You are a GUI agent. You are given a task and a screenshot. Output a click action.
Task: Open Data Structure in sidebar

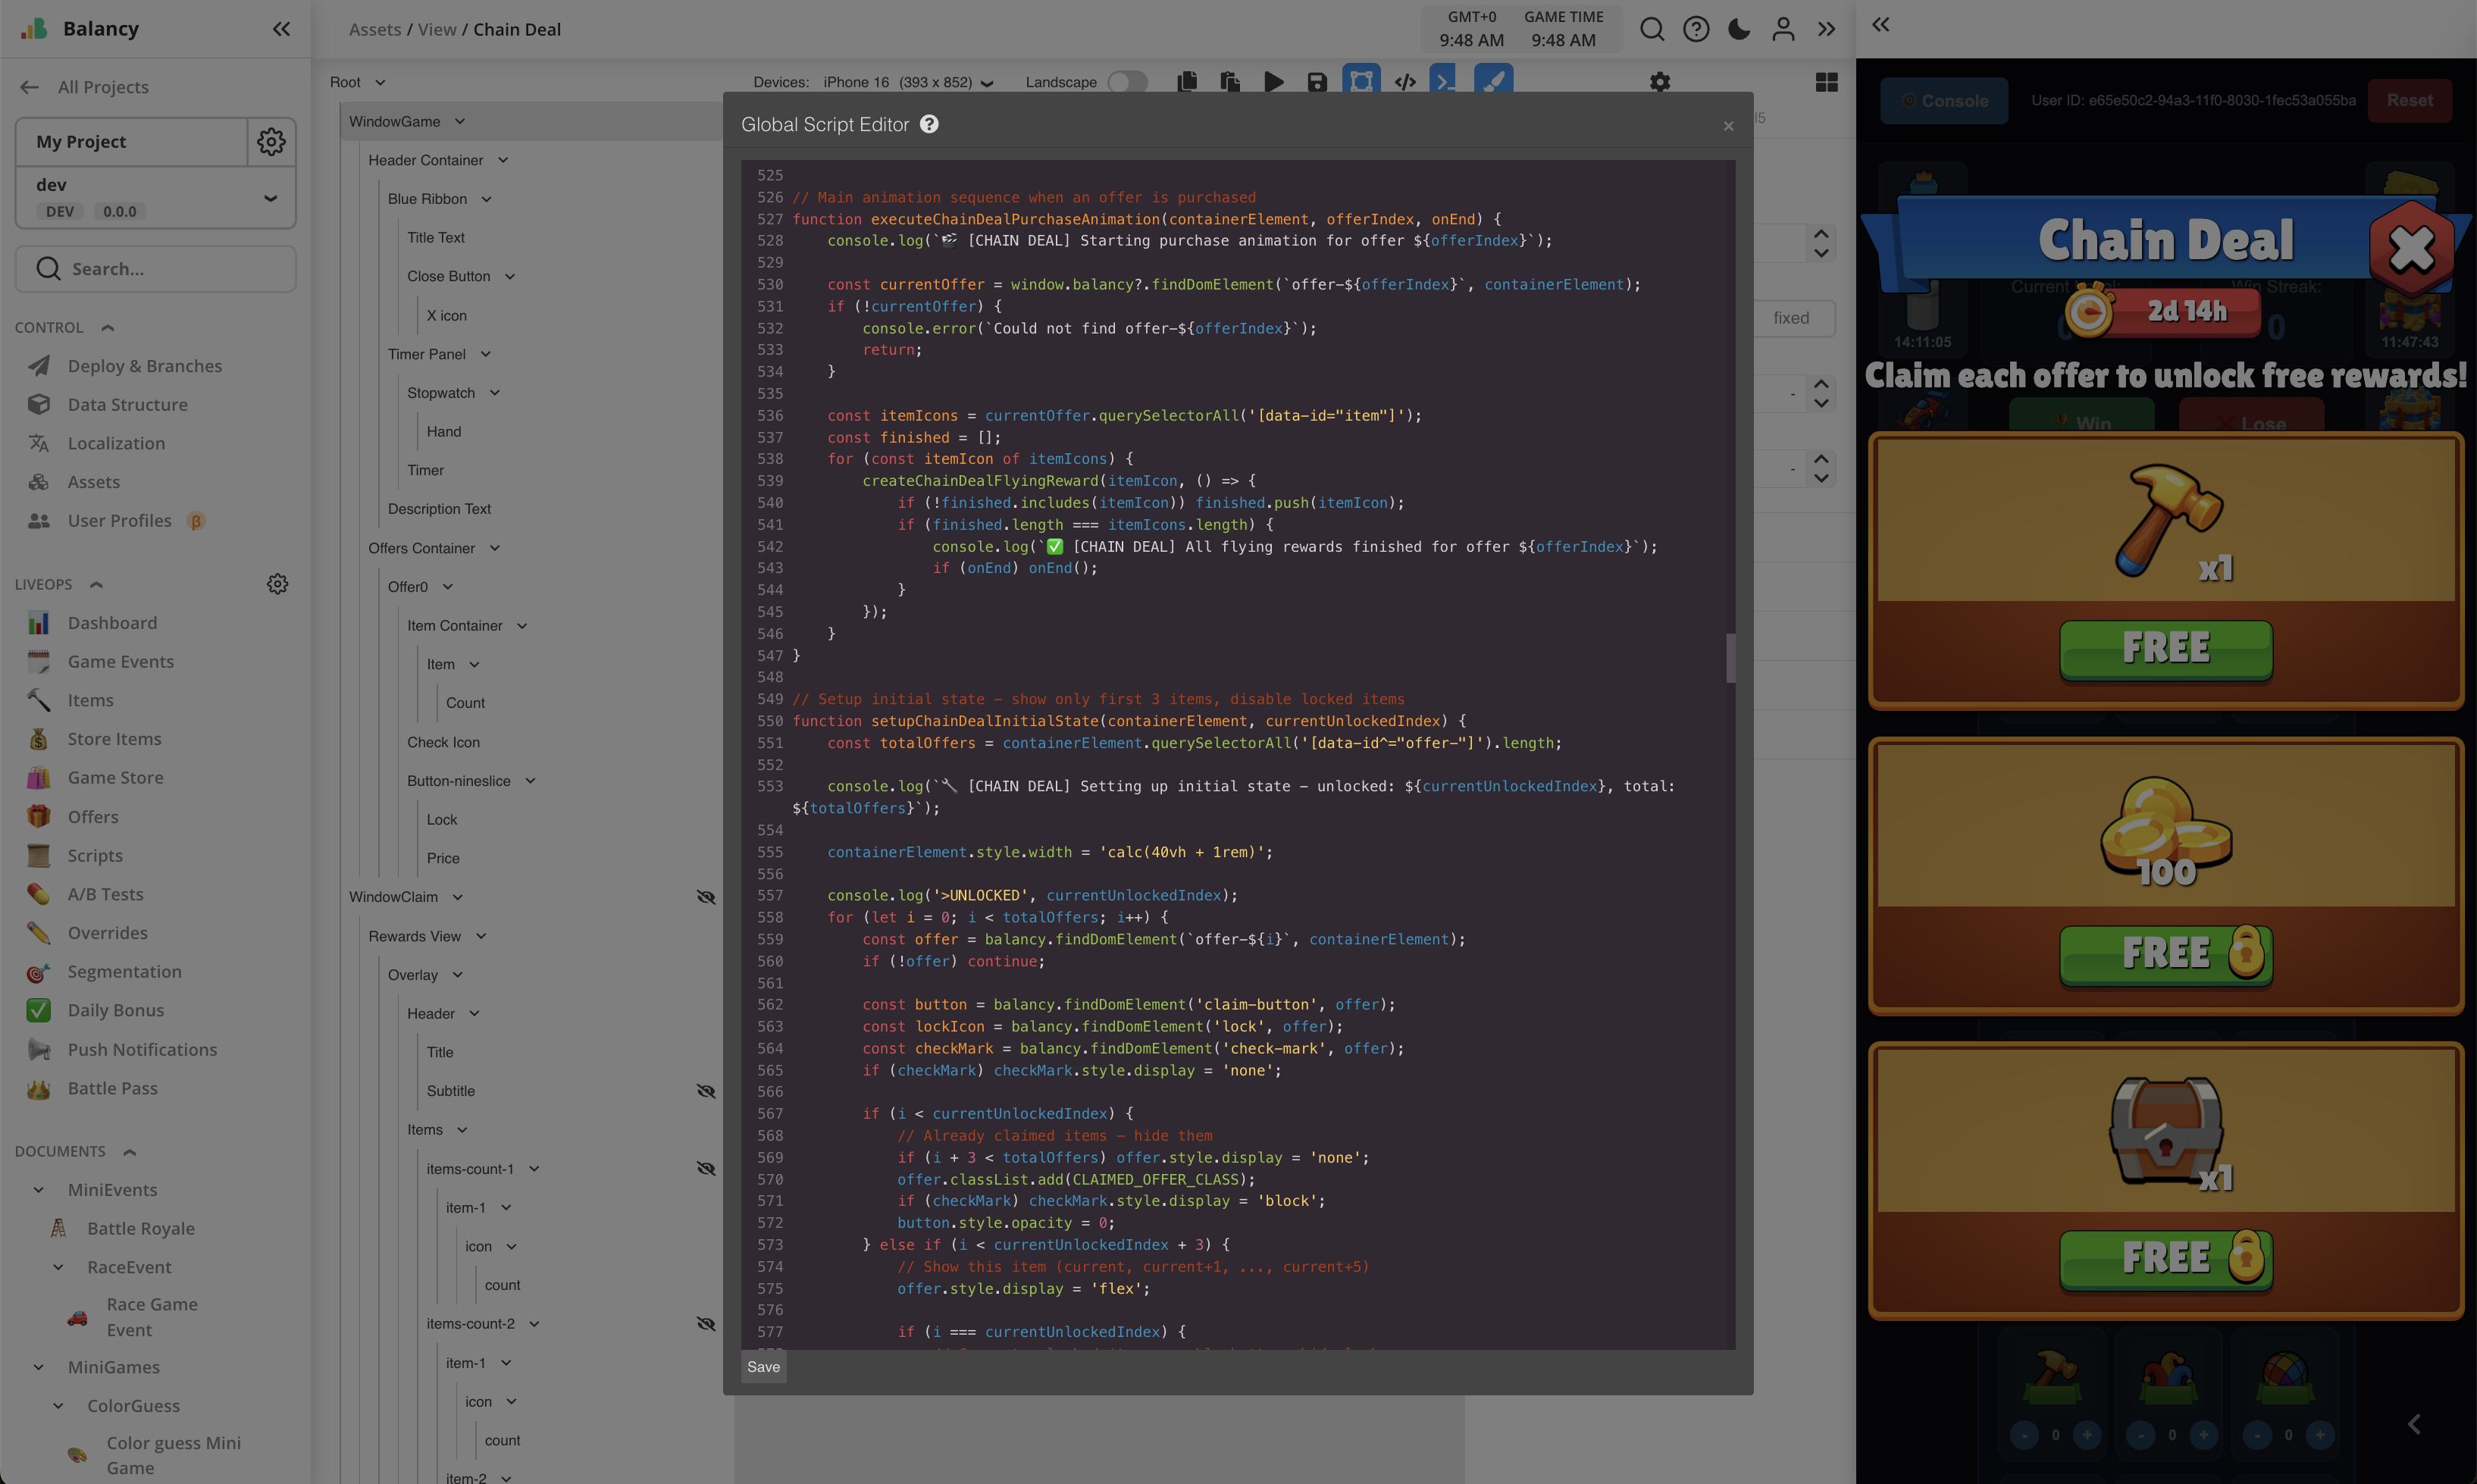click(127, 404)
